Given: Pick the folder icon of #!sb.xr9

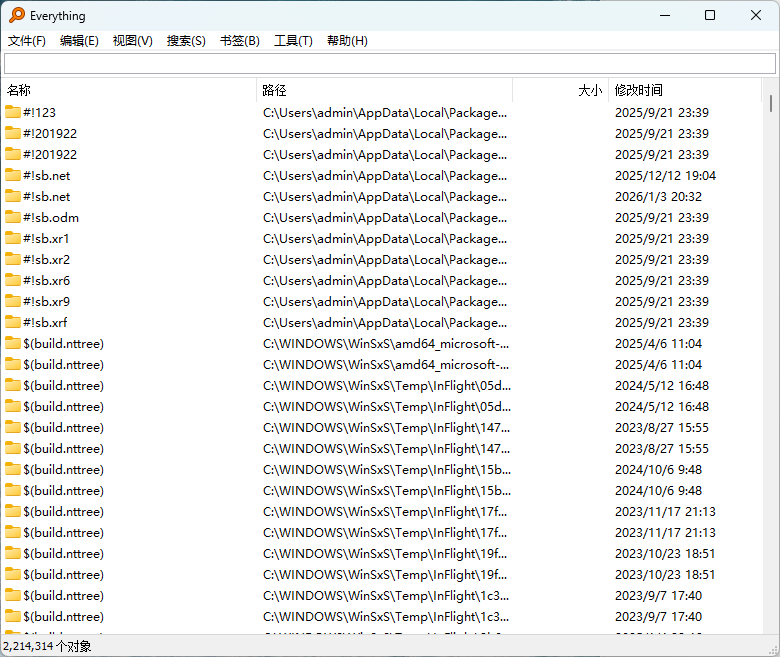Looking at the screenshot, I should coord(13,301).
